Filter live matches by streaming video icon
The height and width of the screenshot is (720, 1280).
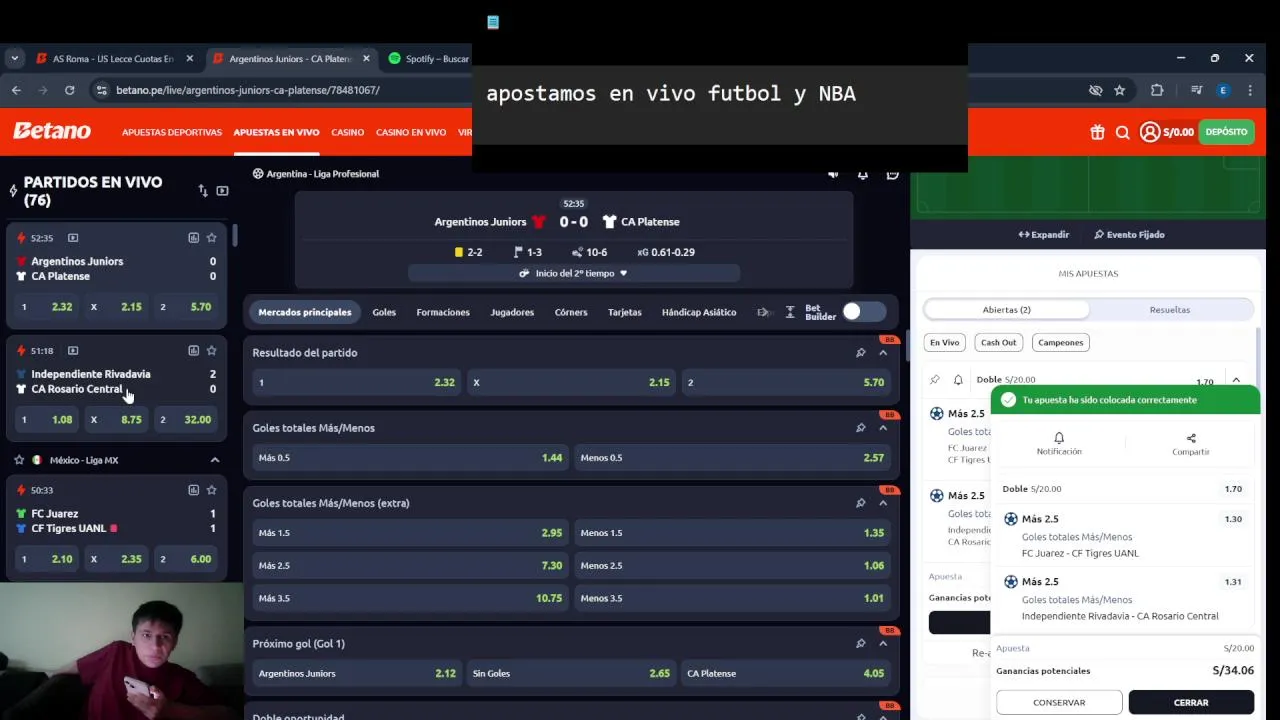point(222,190)
